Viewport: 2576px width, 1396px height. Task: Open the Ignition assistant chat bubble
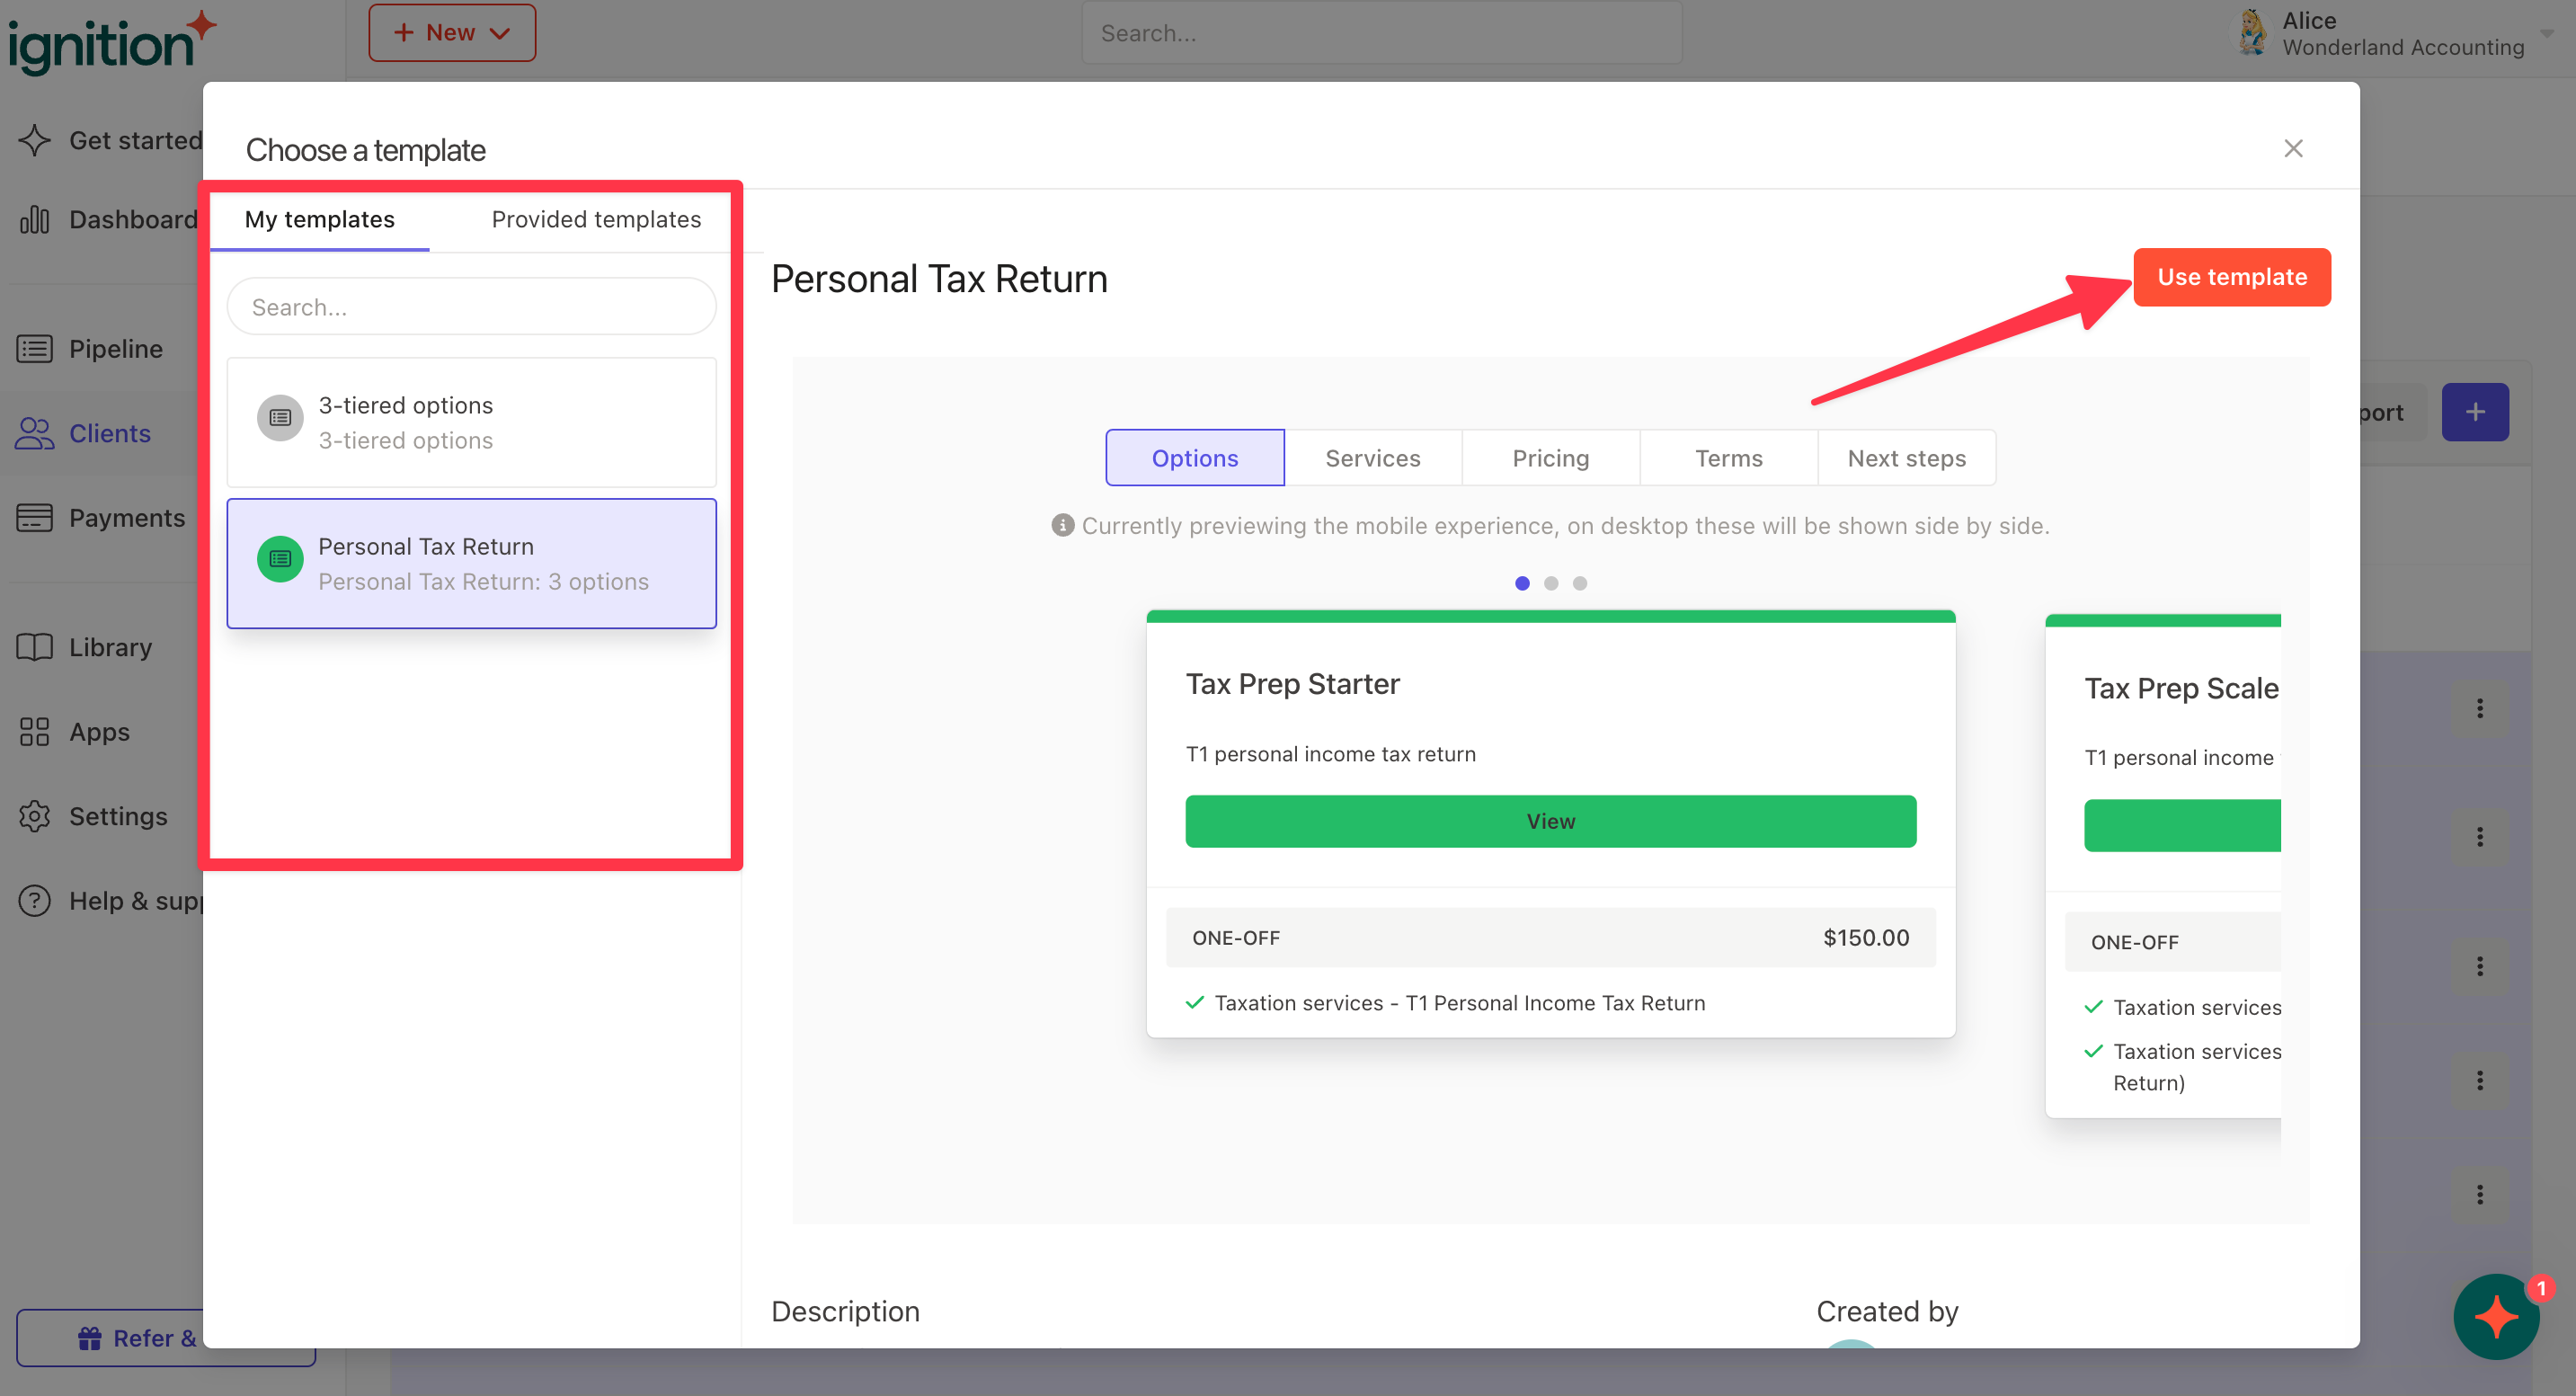click(x=2496, y=1316)
